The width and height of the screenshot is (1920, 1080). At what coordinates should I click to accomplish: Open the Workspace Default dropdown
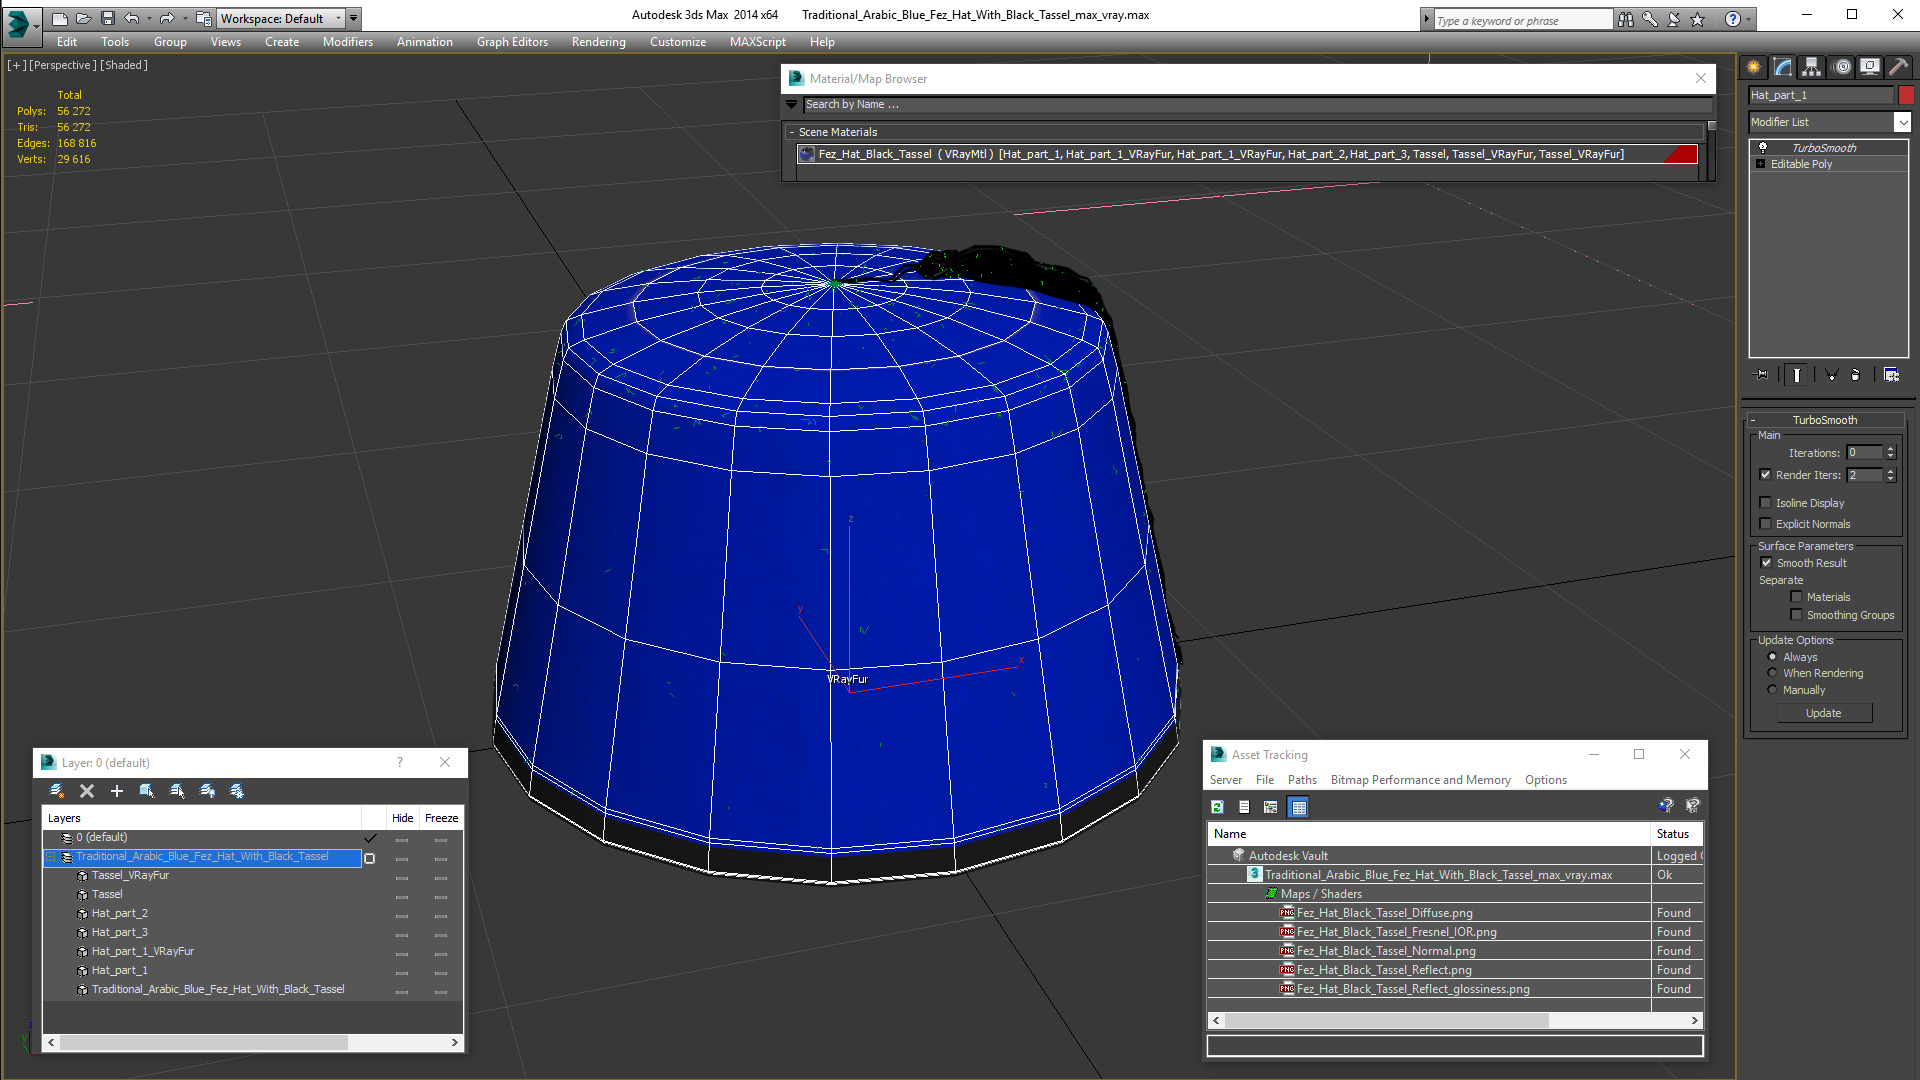pyautogui.click(x=282, y=18)
